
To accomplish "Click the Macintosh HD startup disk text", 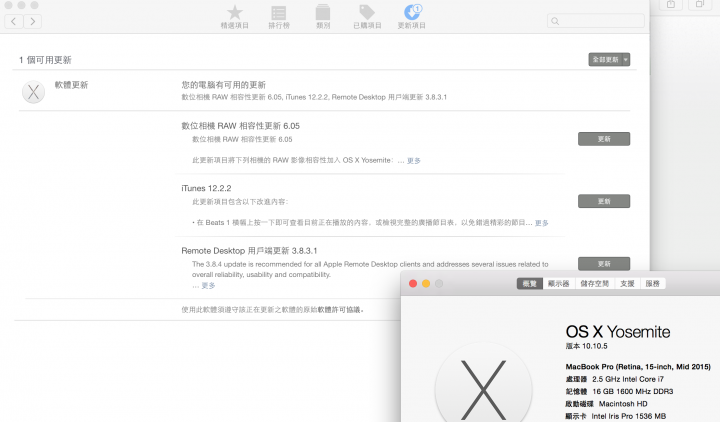I will (623, 404).
